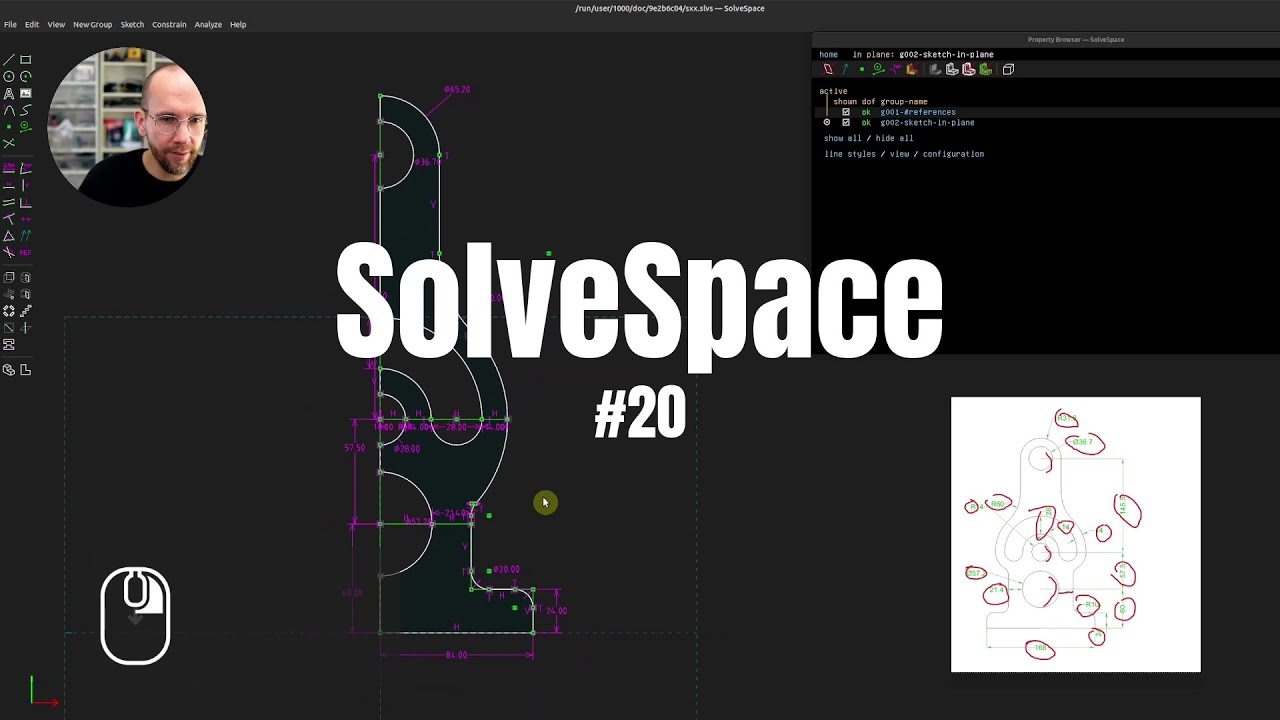The image size is (1280, 720).
Task: Select the 84.00 width dimension
Action: [x=456, y=655]
